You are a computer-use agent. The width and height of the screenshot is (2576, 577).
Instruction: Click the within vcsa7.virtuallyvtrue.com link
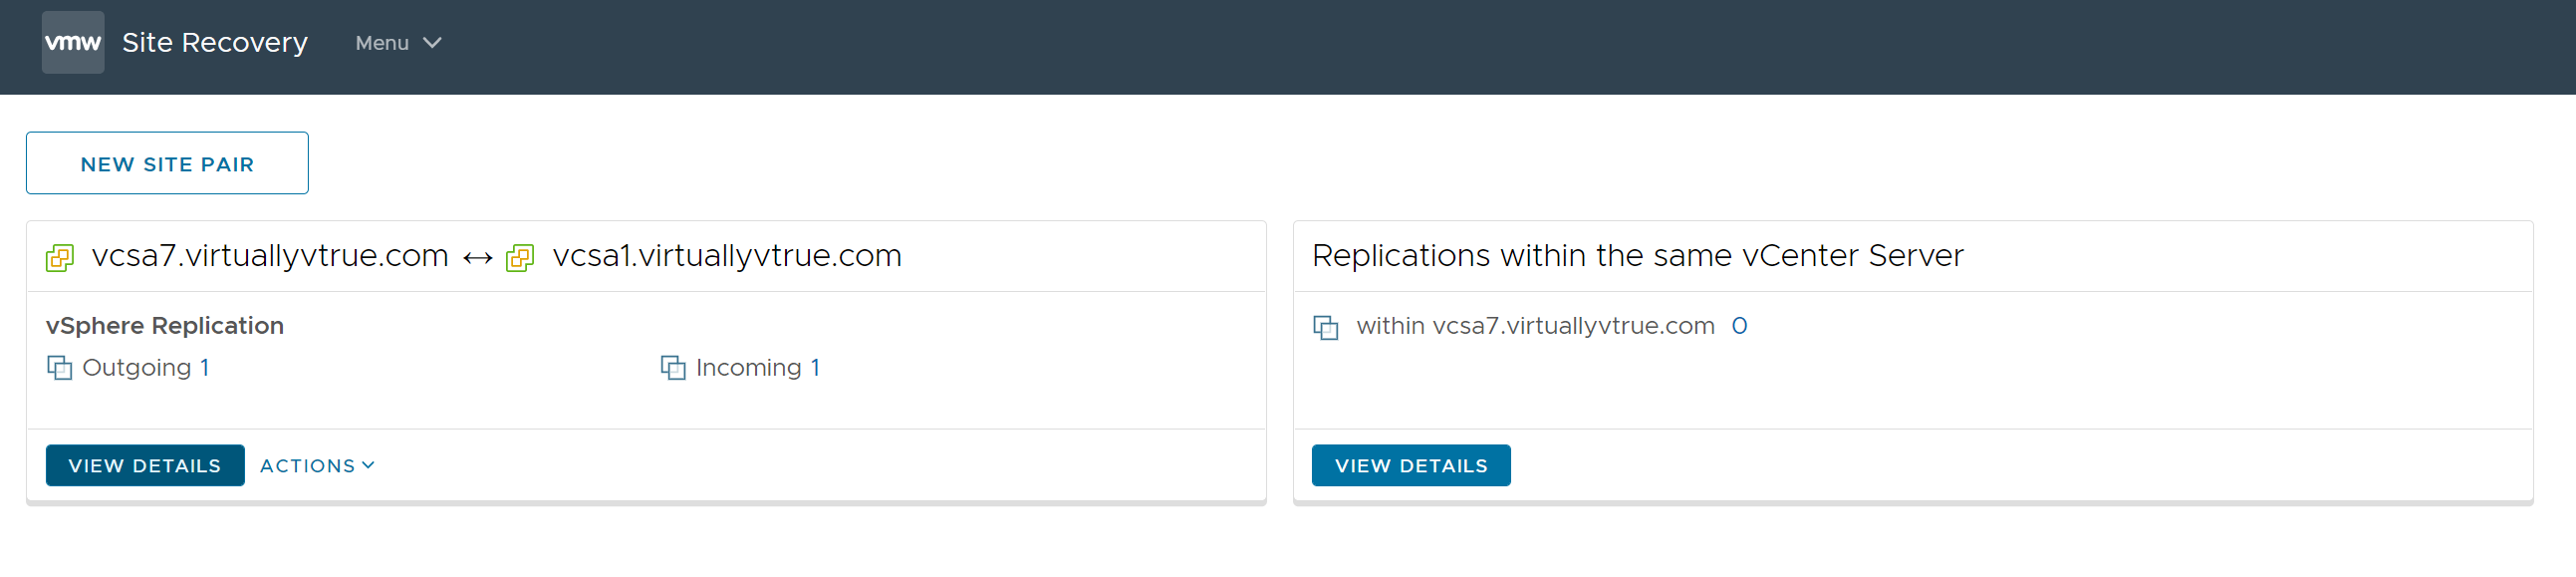pyautogui.click(x=1534, y=326)
